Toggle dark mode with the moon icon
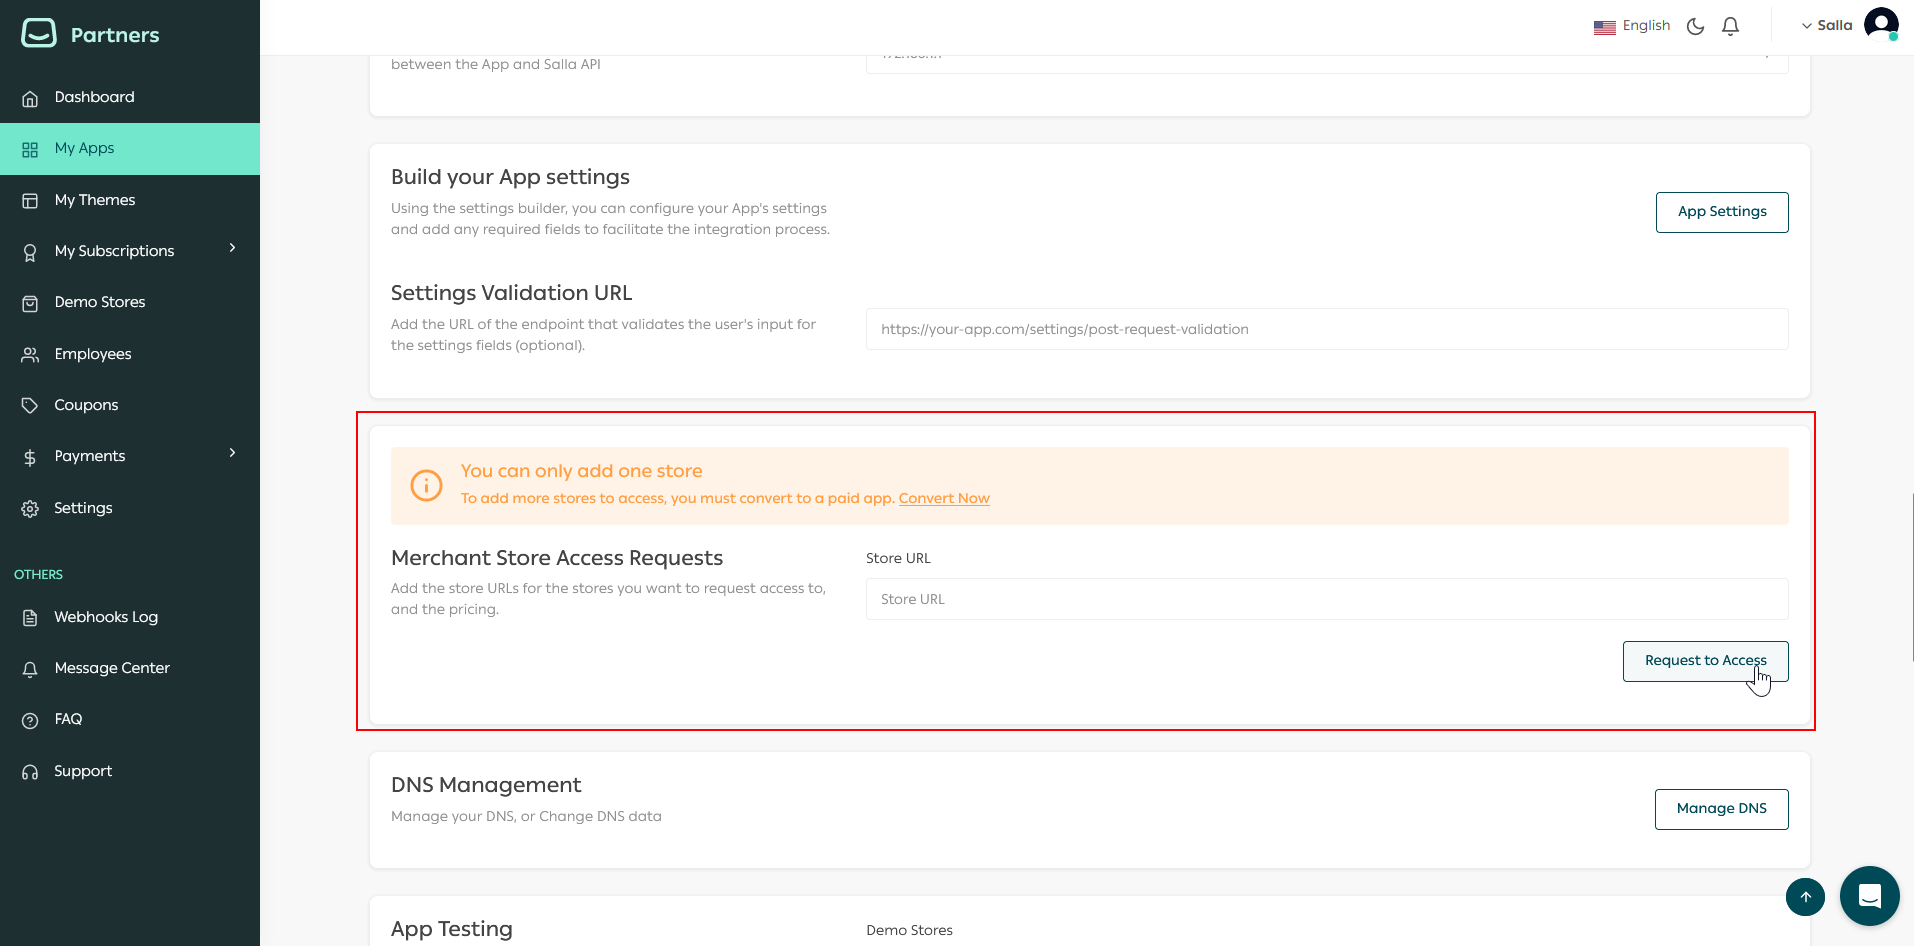Image resolution: width=1914 pixels, height=947 pixels. point(1695,26)
